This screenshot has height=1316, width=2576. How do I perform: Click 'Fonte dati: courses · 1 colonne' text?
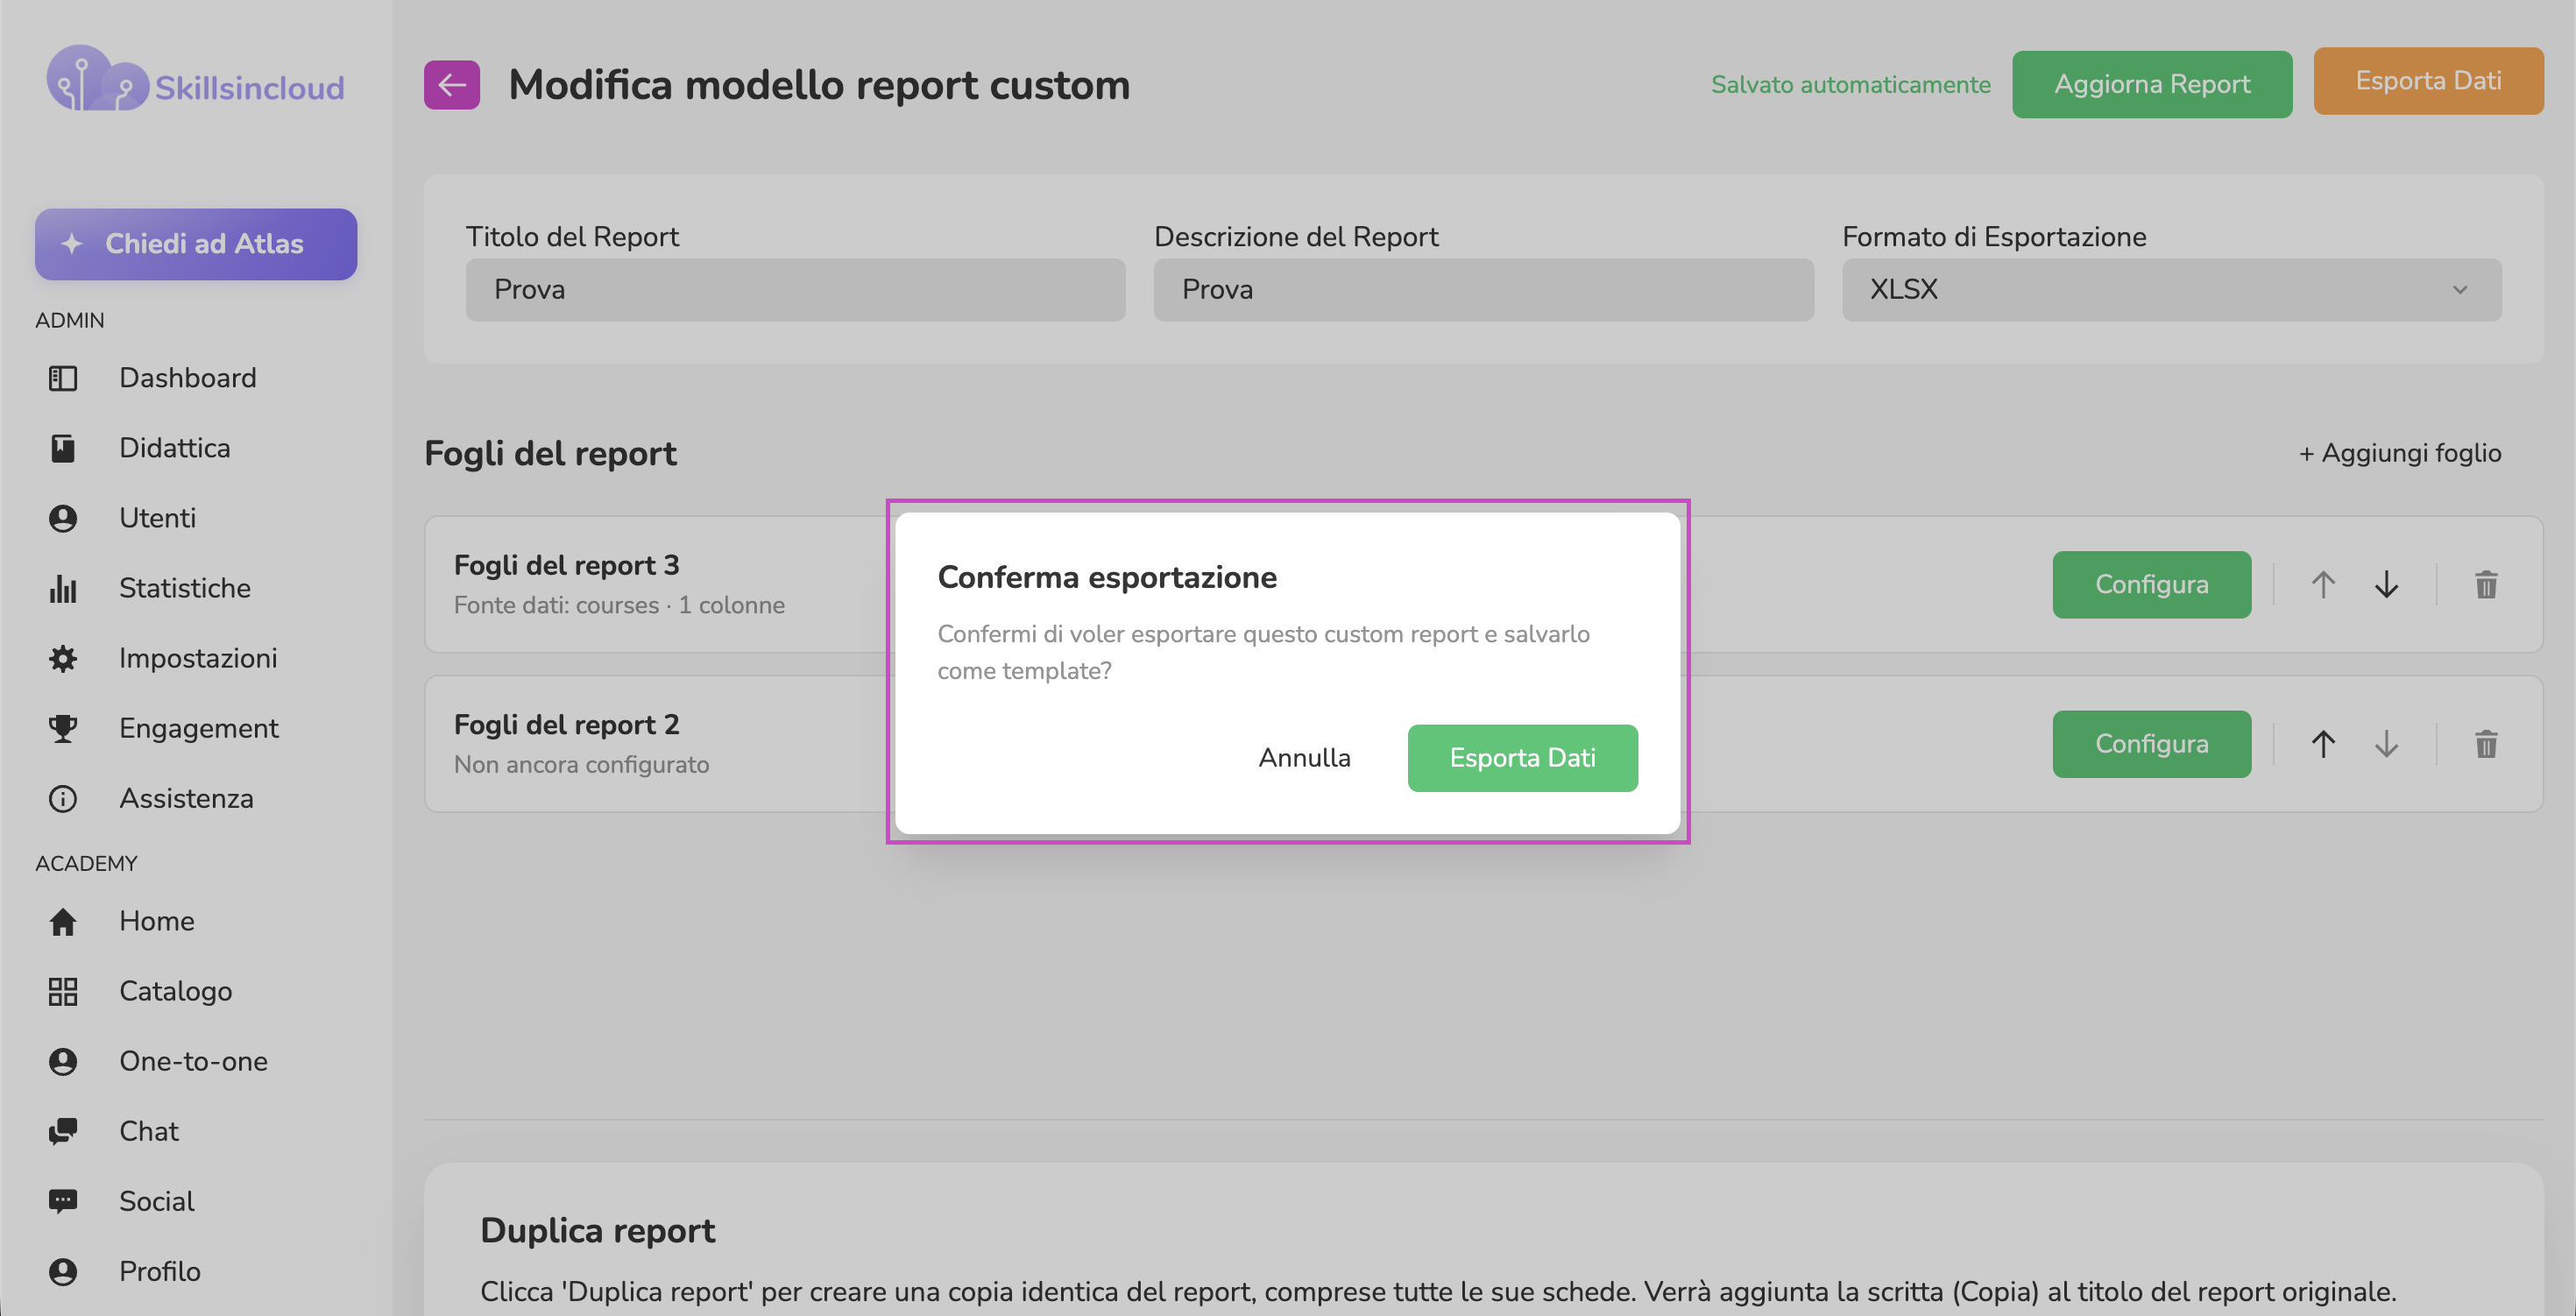click(619, 605)
